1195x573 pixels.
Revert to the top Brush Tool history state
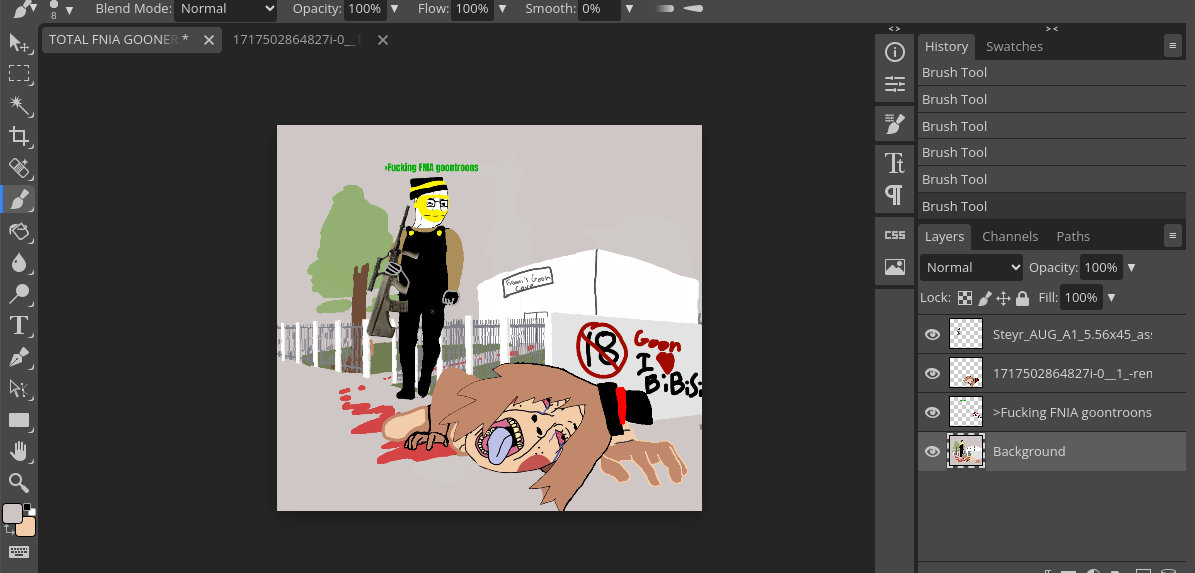click(1050, 73)
